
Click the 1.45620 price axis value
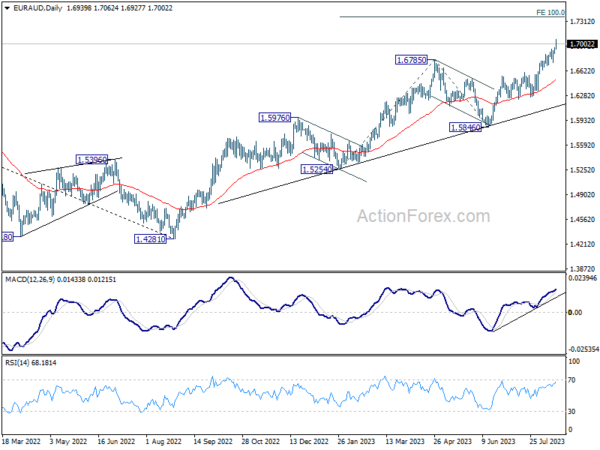pyautogui.click(x=582, y=220)
